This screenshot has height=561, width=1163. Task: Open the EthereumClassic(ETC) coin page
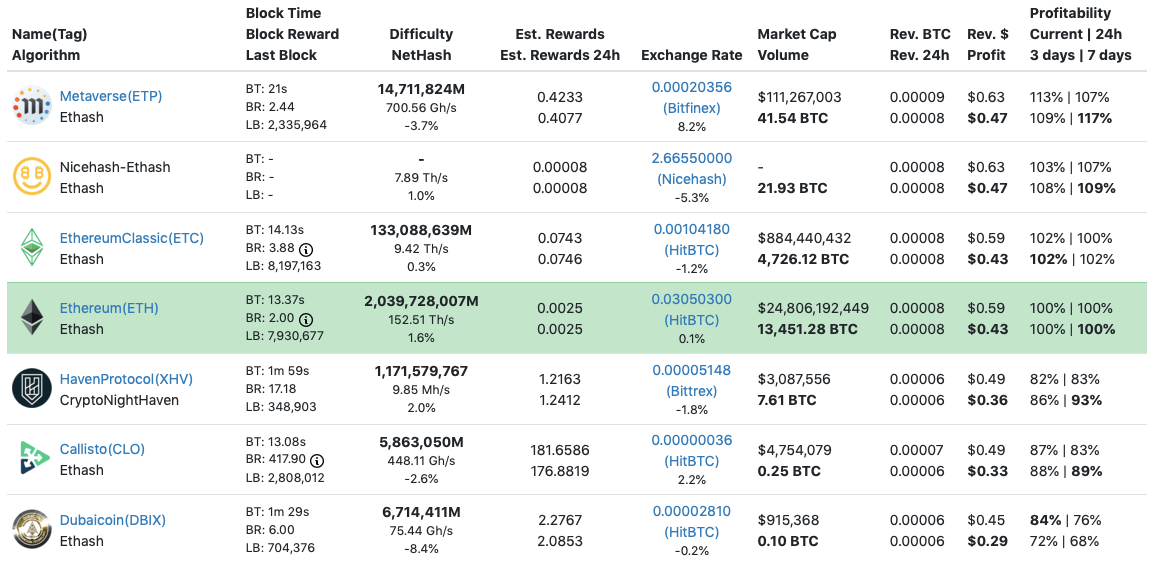pyautogui.click(x=131, y=238)
